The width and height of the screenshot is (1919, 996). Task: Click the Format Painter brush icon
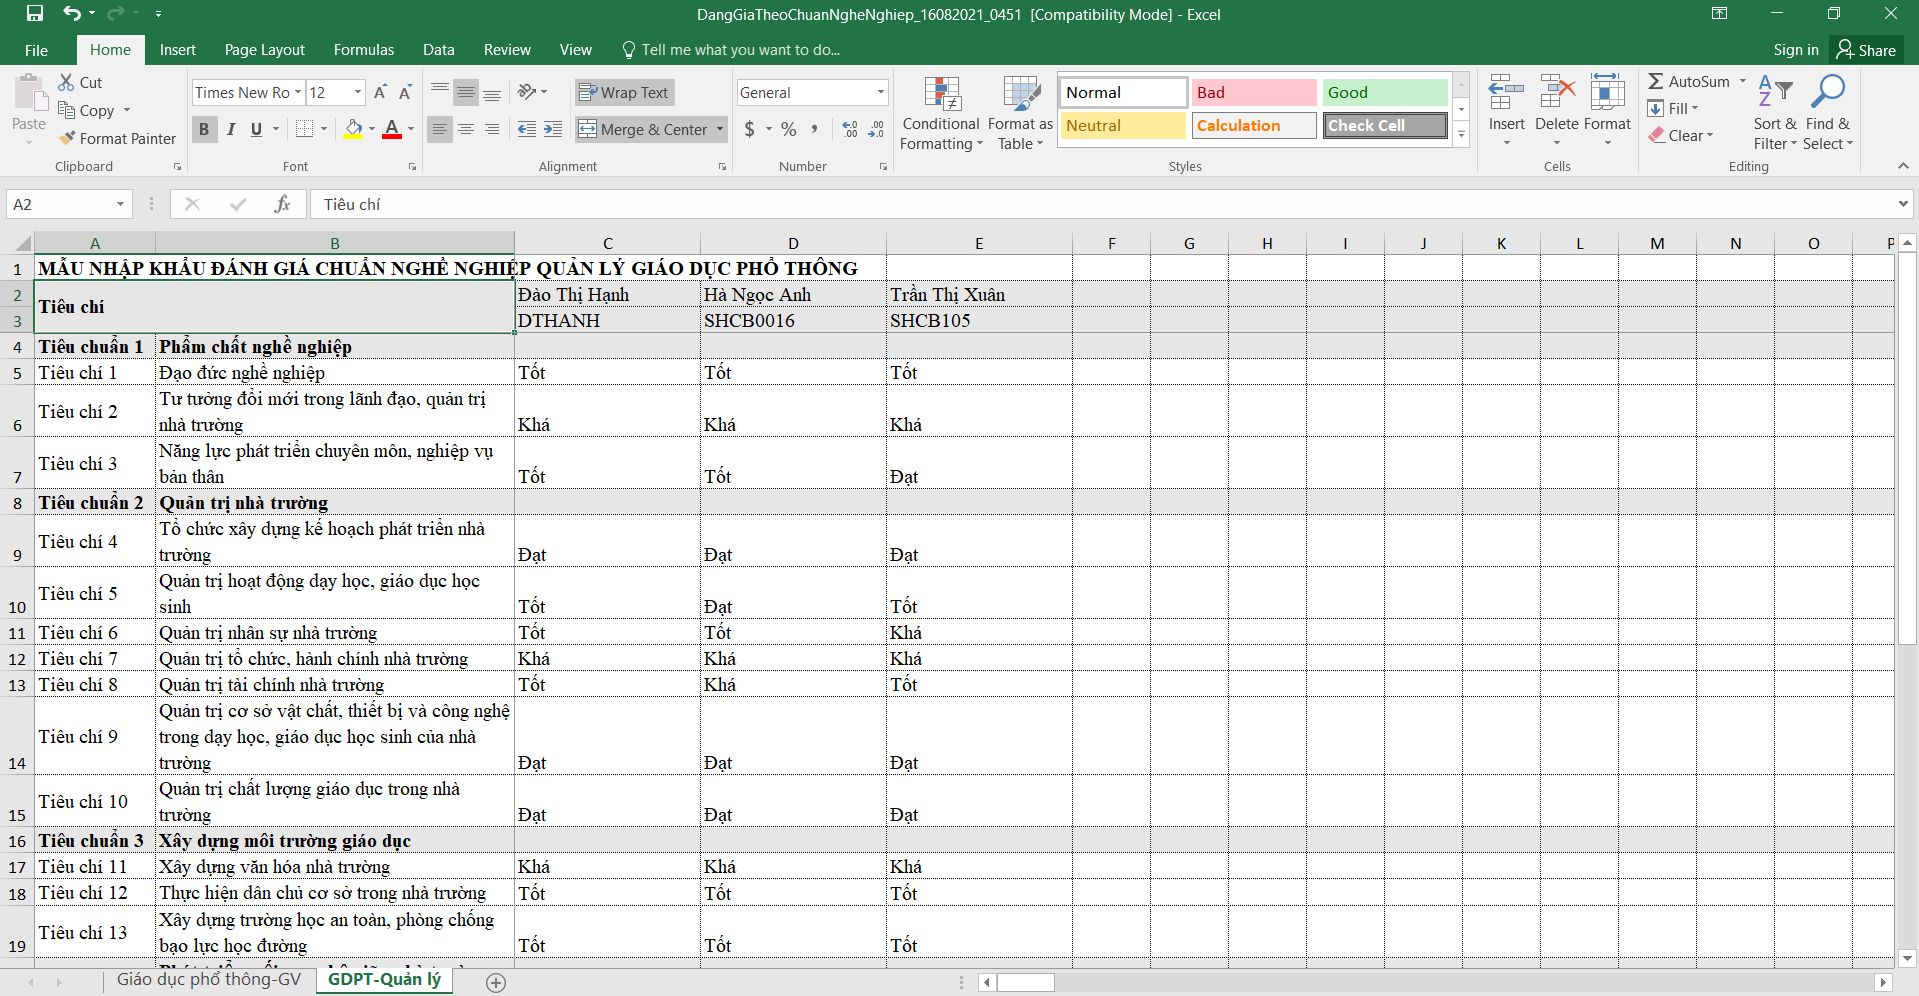pos(67,139)
